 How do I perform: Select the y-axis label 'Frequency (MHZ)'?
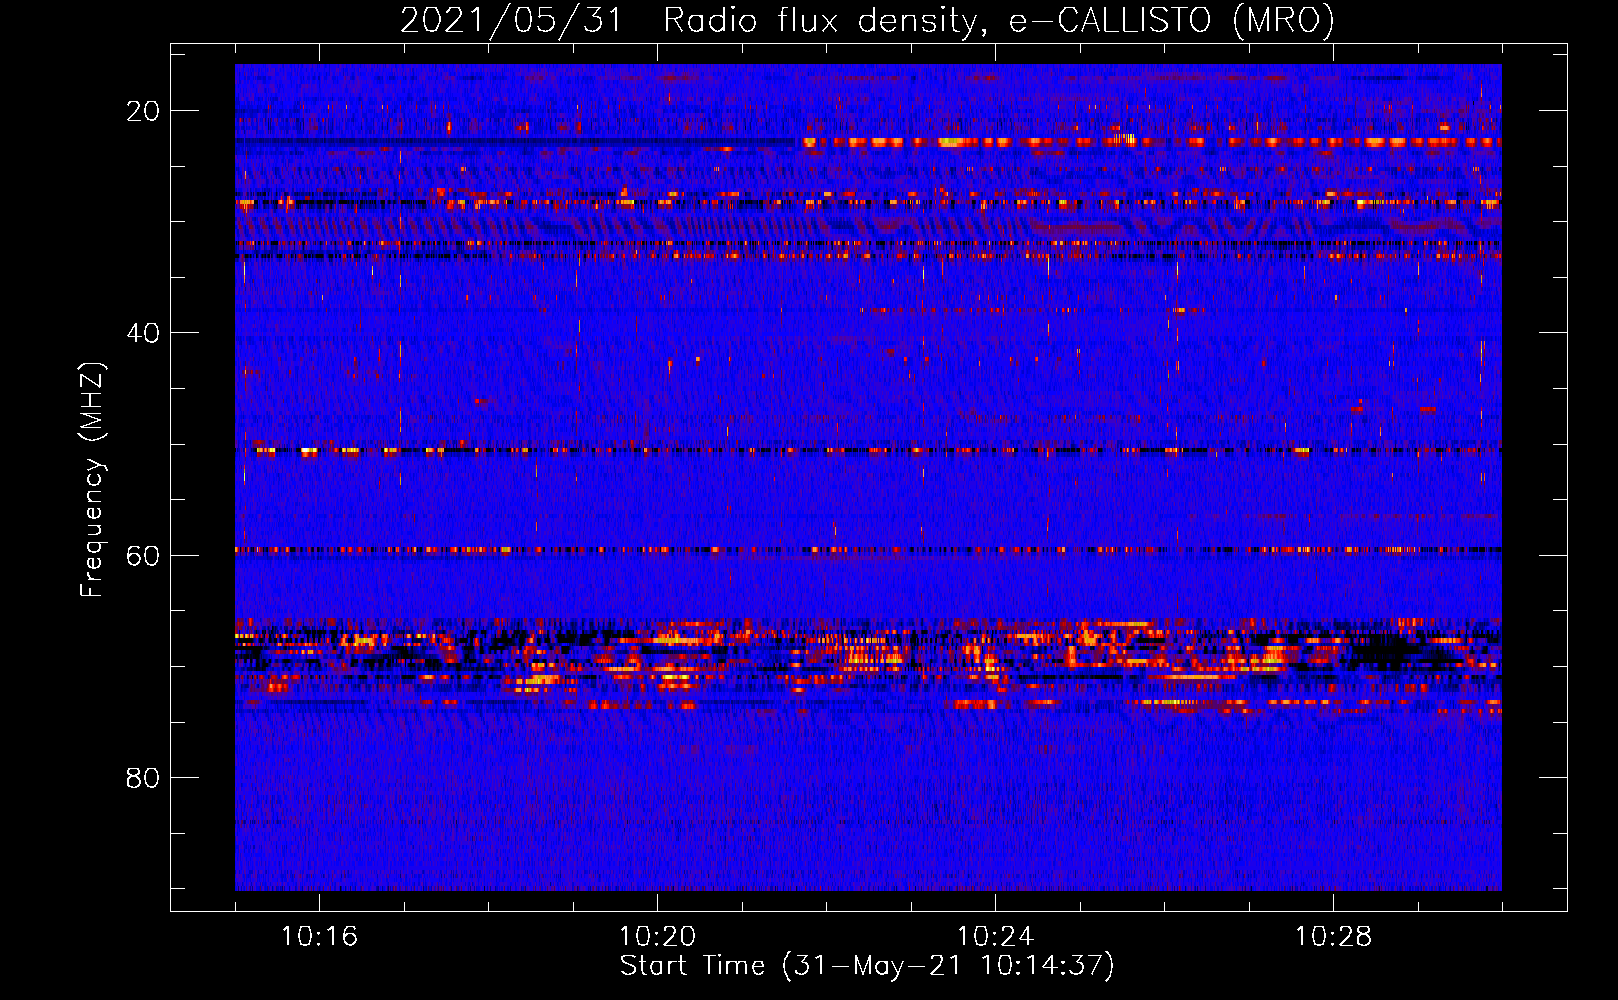coord(92,479)
